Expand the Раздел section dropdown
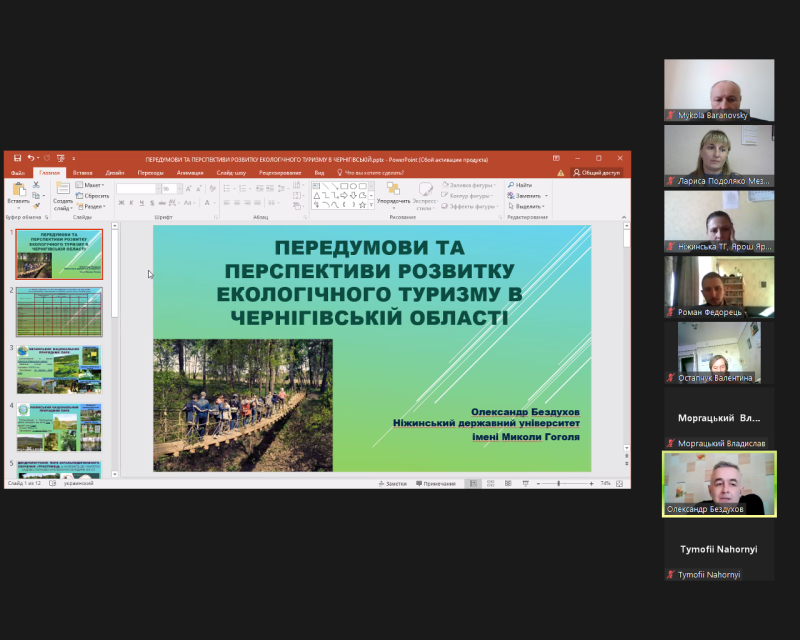 94,206
